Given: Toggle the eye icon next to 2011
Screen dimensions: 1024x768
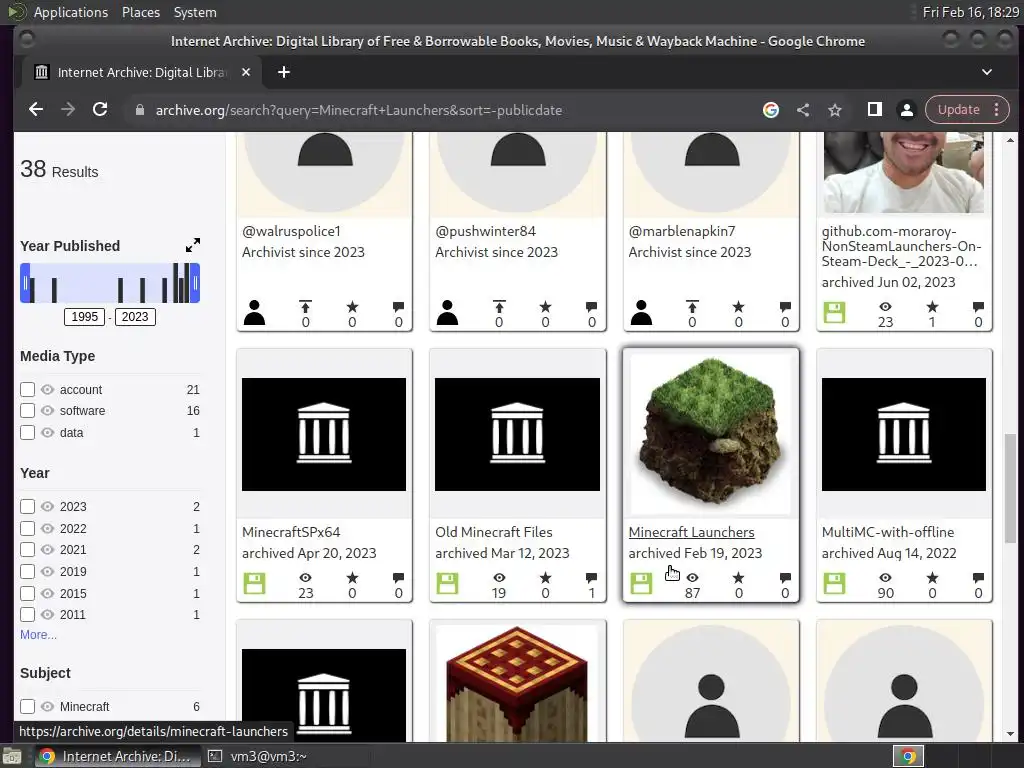Looking at the screenshot, I should 47,615.
